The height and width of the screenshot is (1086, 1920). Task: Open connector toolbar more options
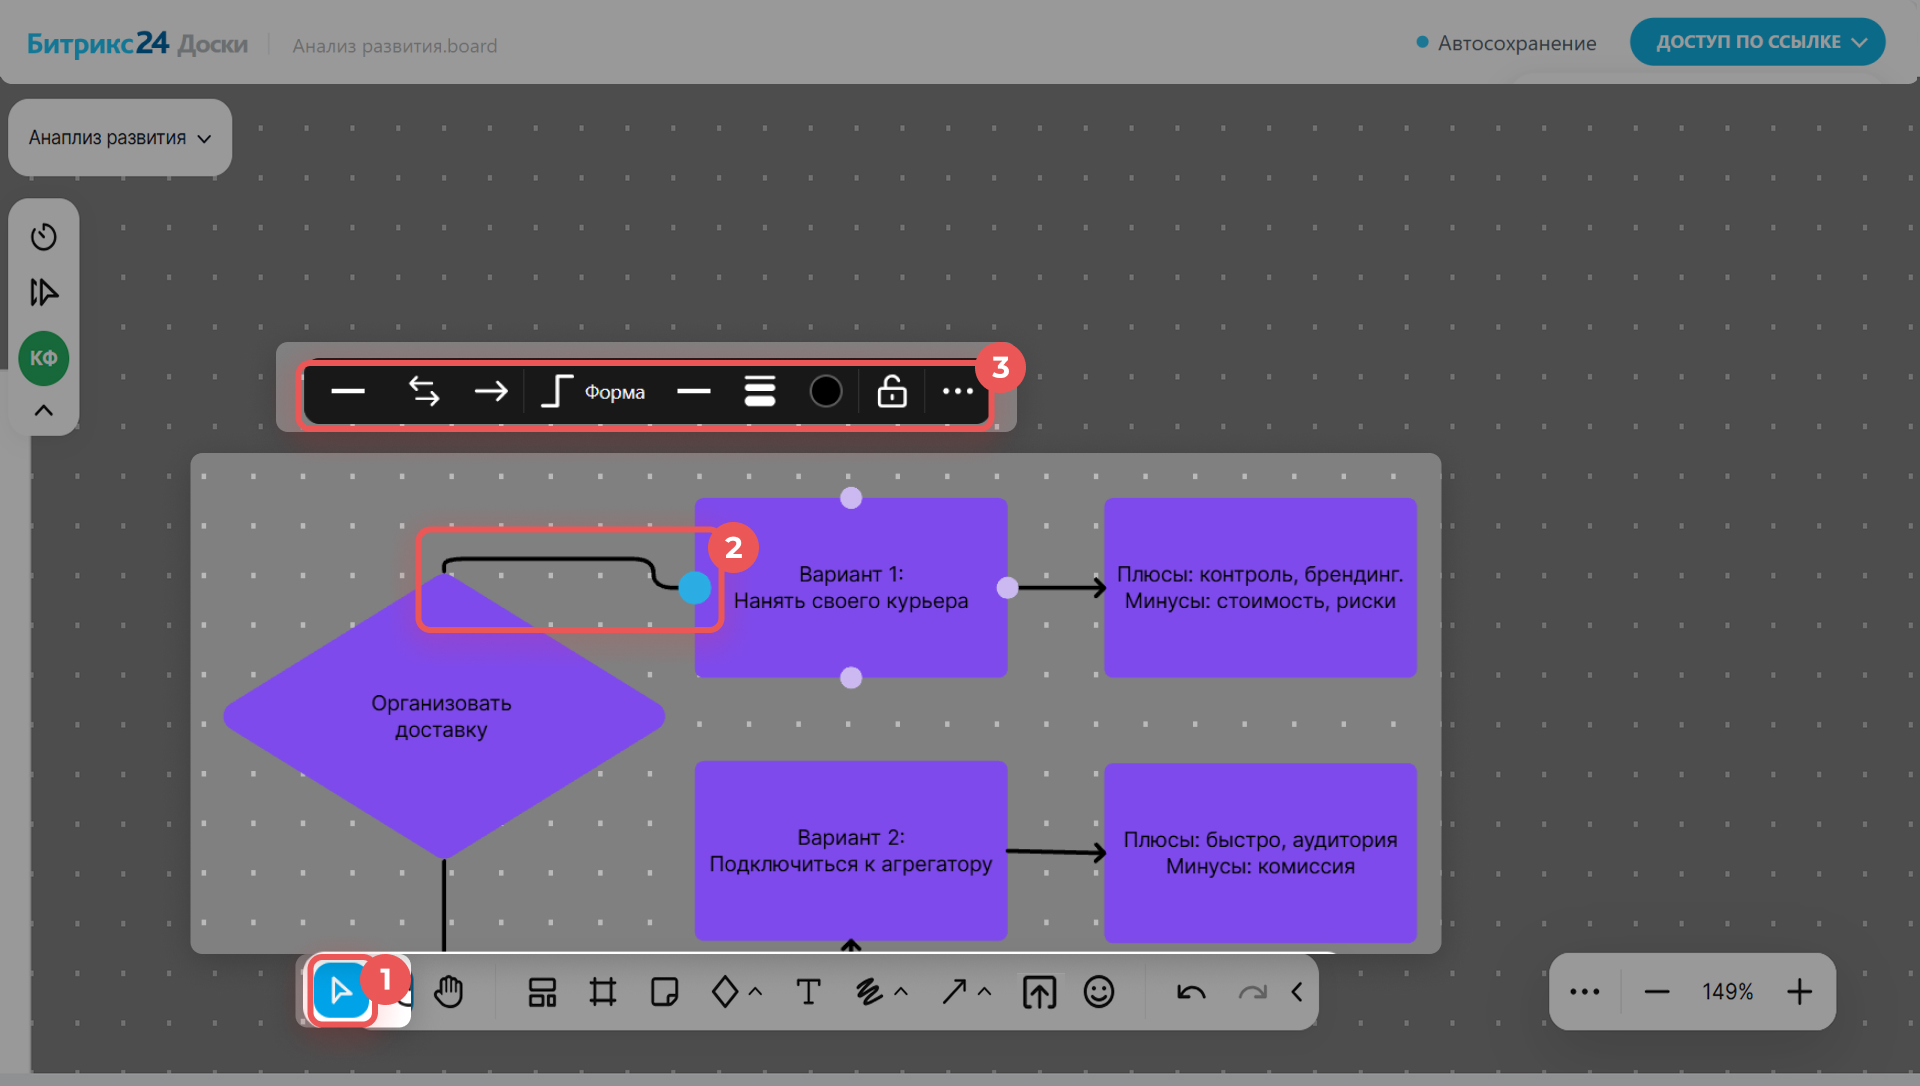pos(957,392)
